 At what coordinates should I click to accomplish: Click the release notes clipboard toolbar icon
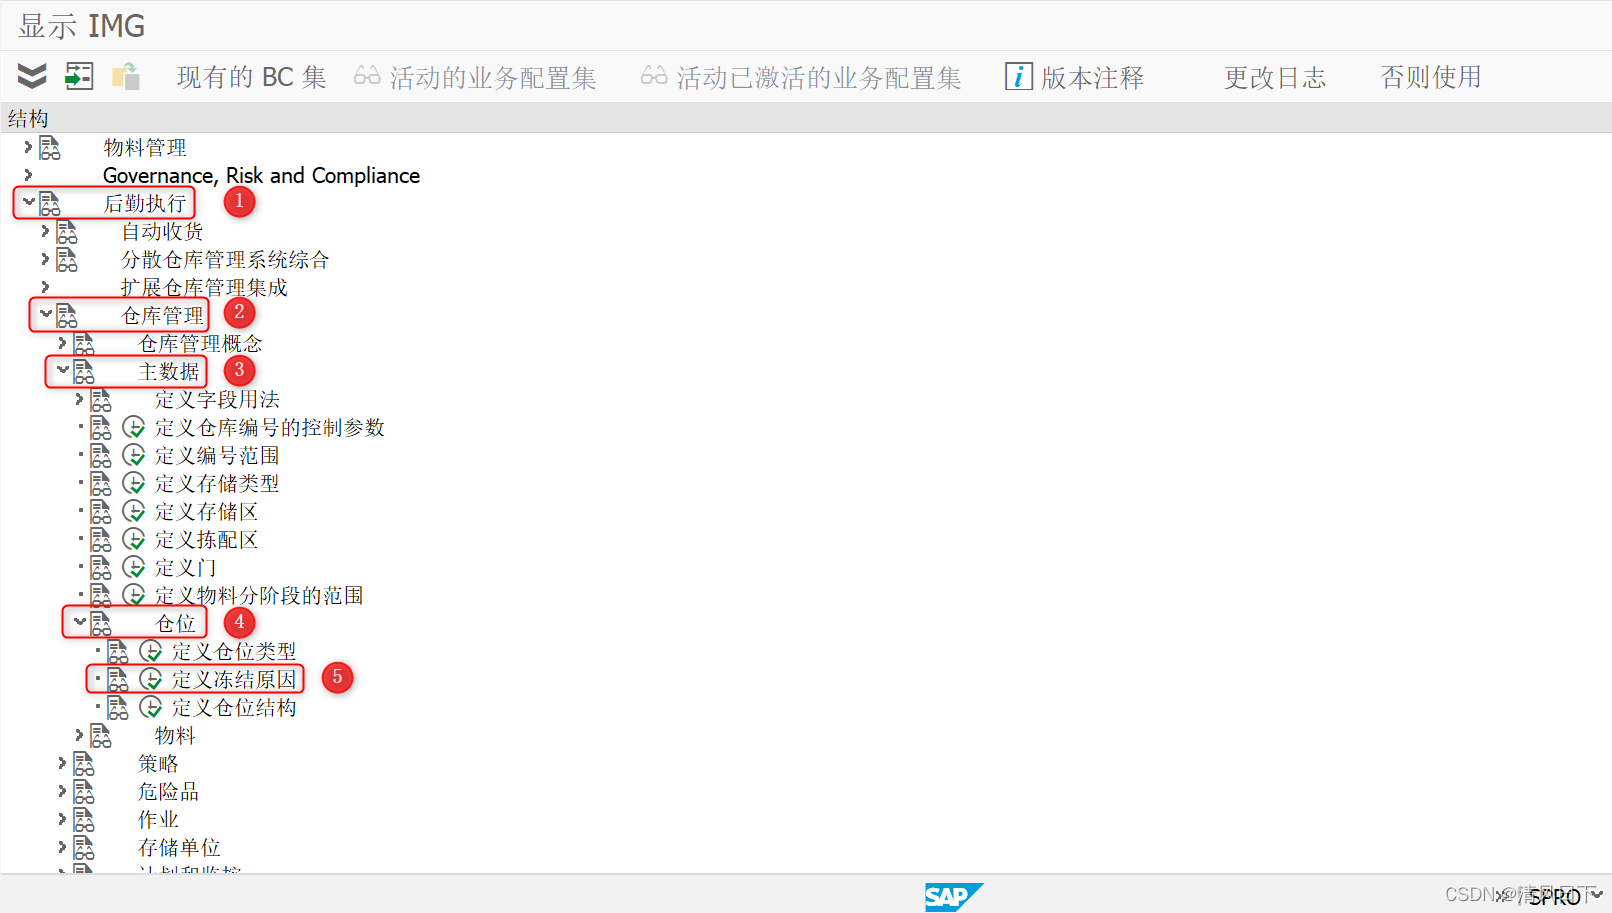coord(126,76)
